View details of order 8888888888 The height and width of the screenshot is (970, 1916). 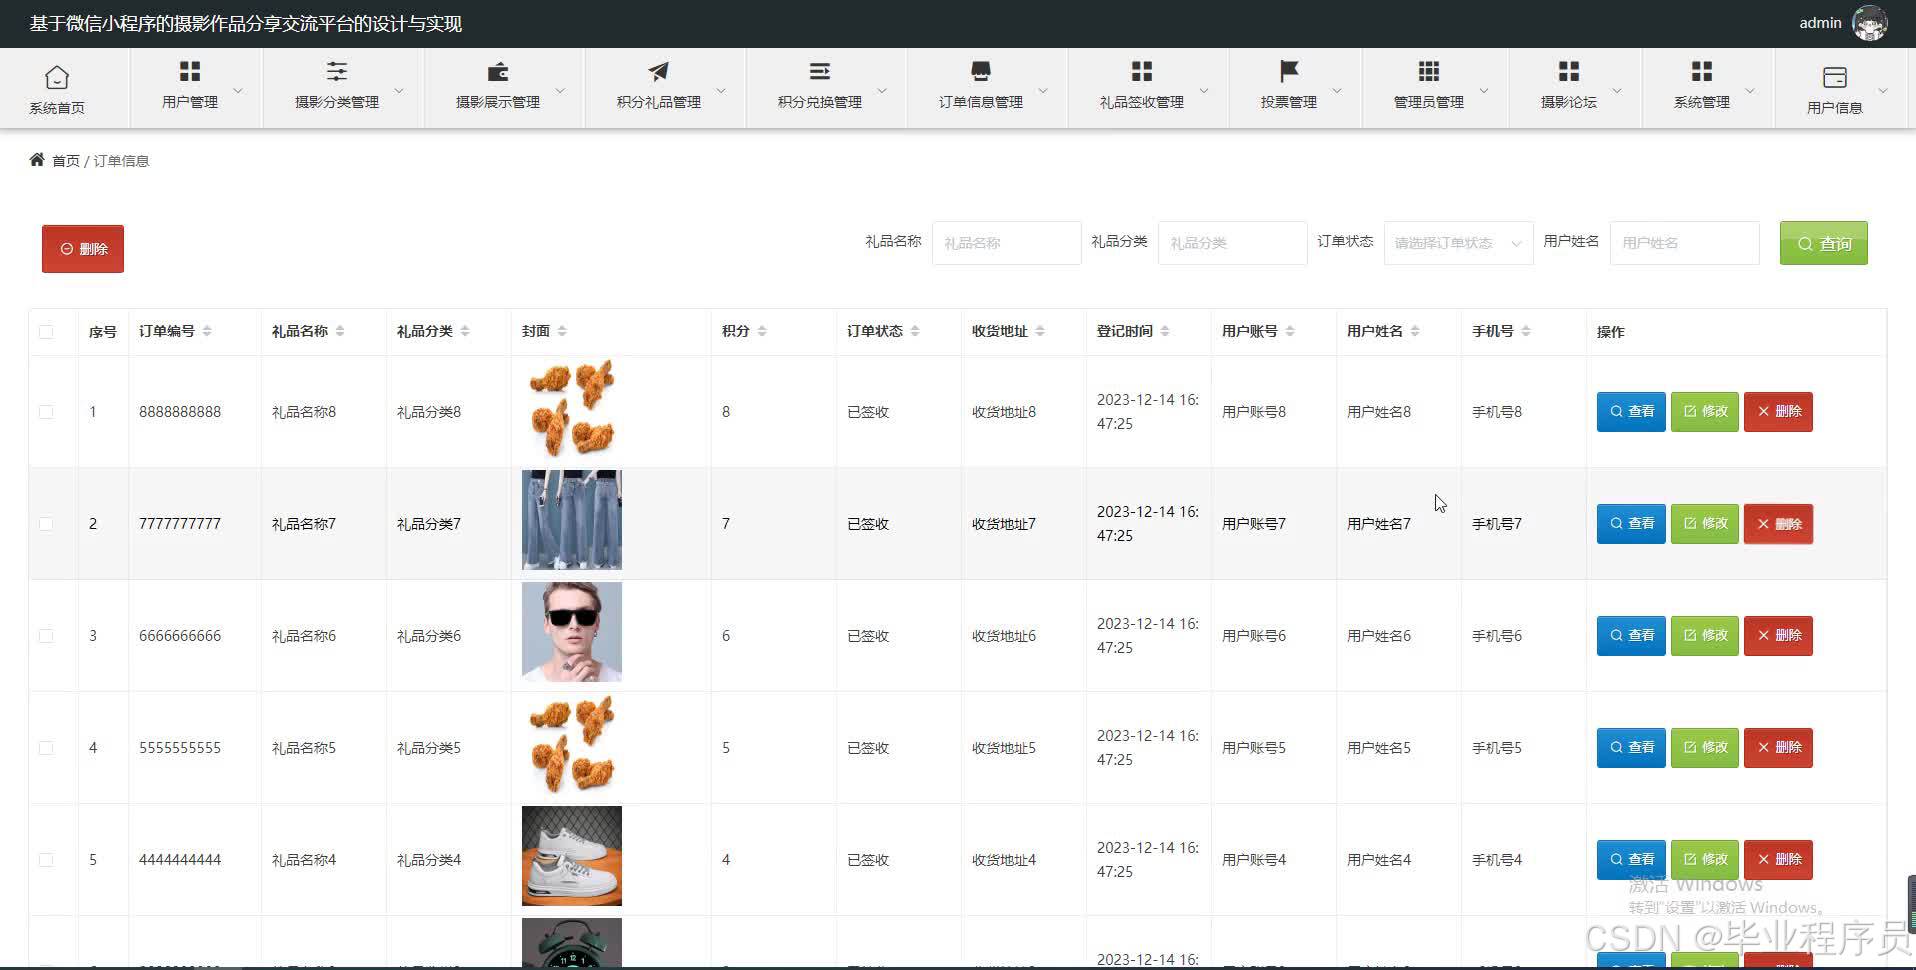(x=1631, y=412)
